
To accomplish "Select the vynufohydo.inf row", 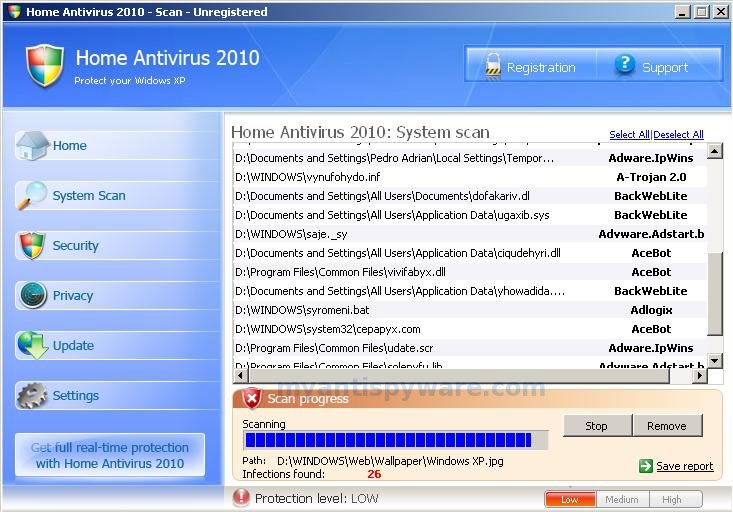I will coord(470,177).
